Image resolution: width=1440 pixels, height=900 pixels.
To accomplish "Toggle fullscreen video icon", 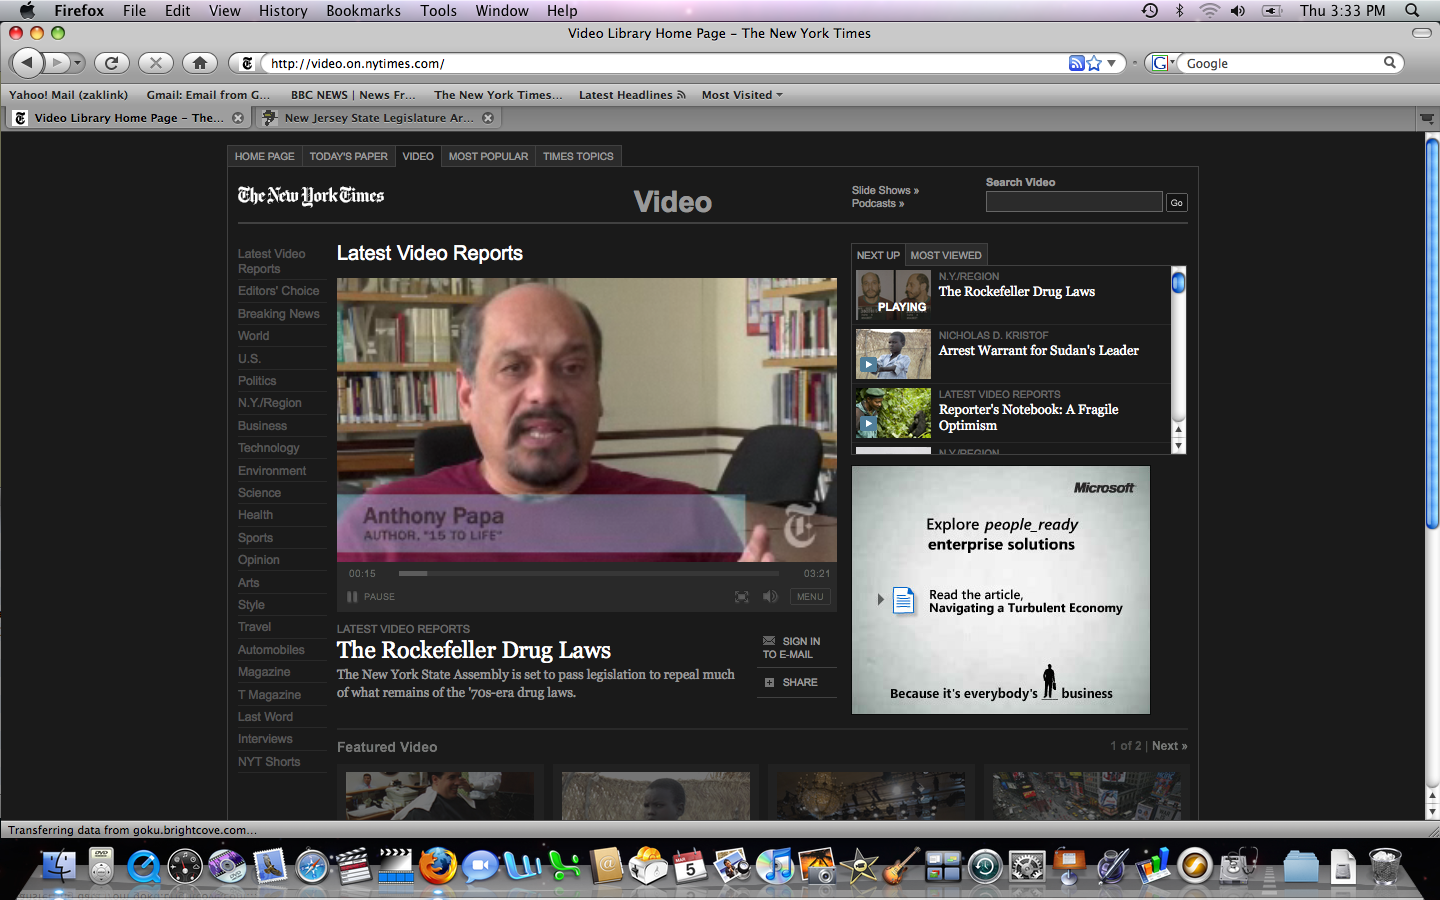I will (742, 597).
